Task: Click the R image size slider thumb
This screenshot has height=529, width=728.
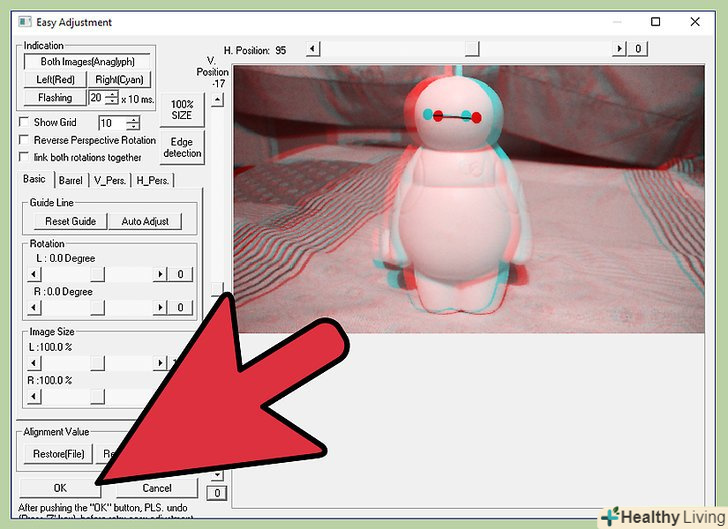Action: click(x=98, y=397)
